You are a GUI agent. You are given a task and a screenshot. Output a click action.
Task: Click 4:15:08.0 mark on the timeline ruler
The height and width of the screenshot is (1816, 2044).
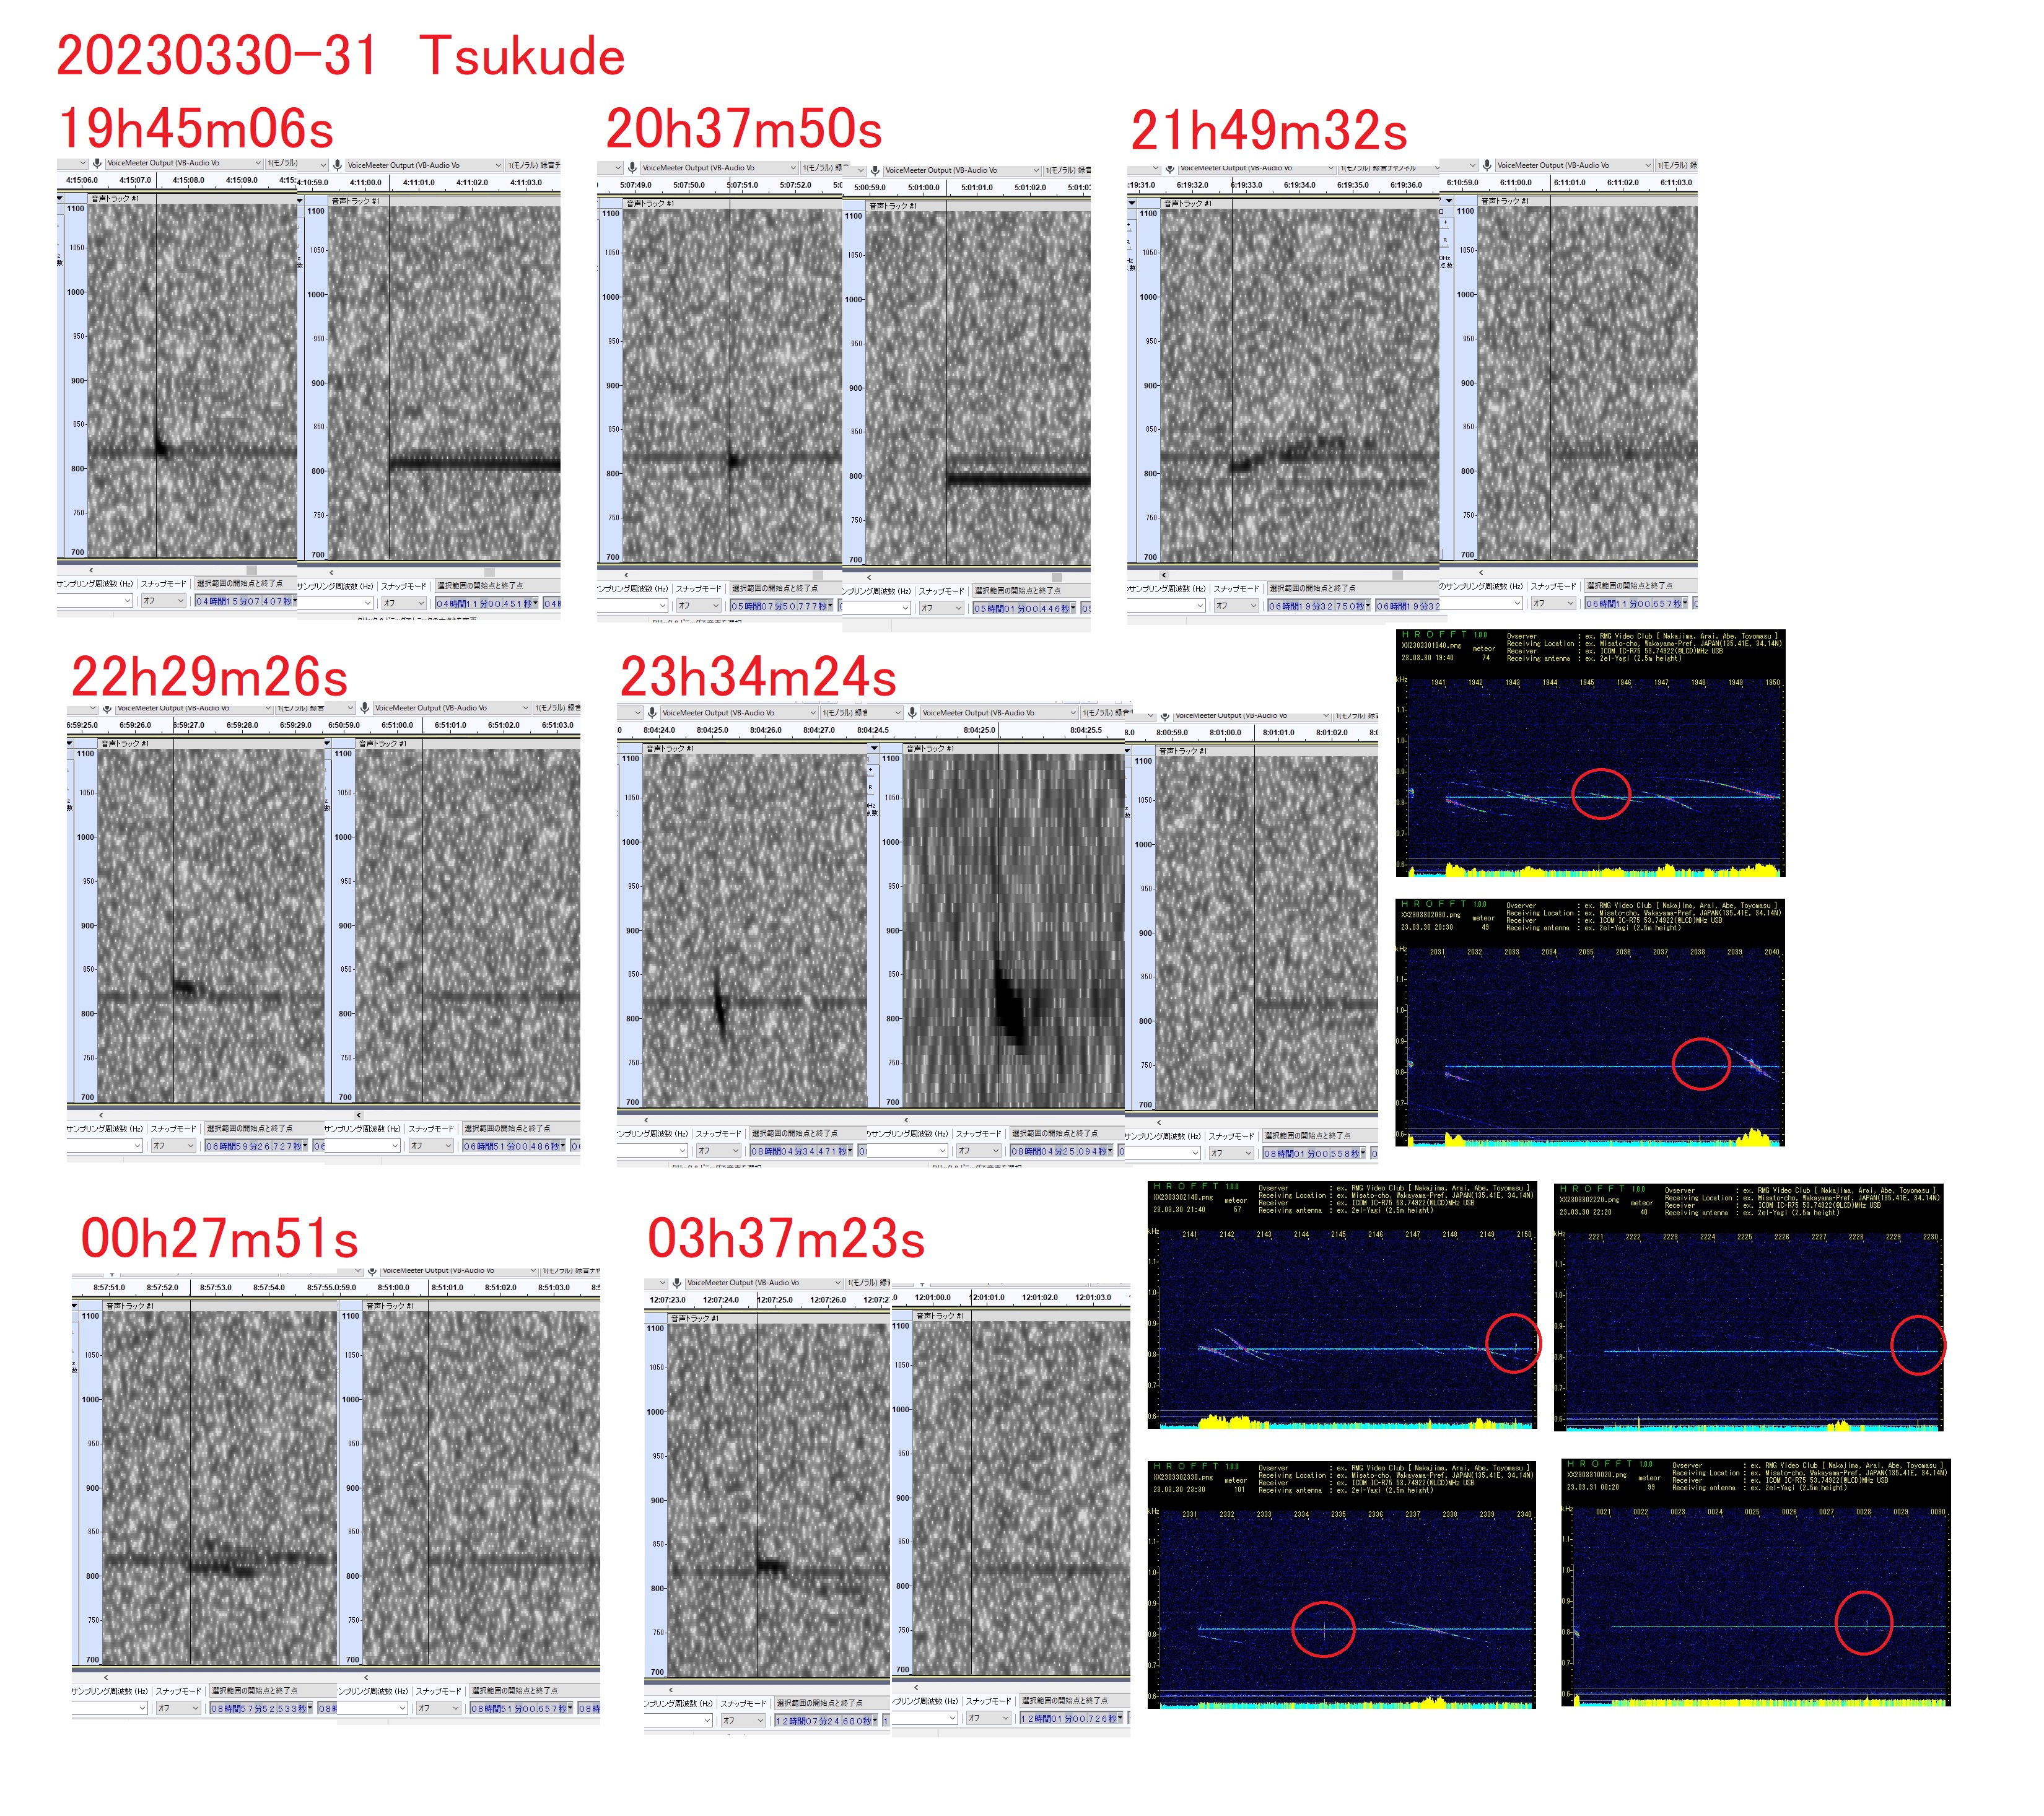coord(188,180)
